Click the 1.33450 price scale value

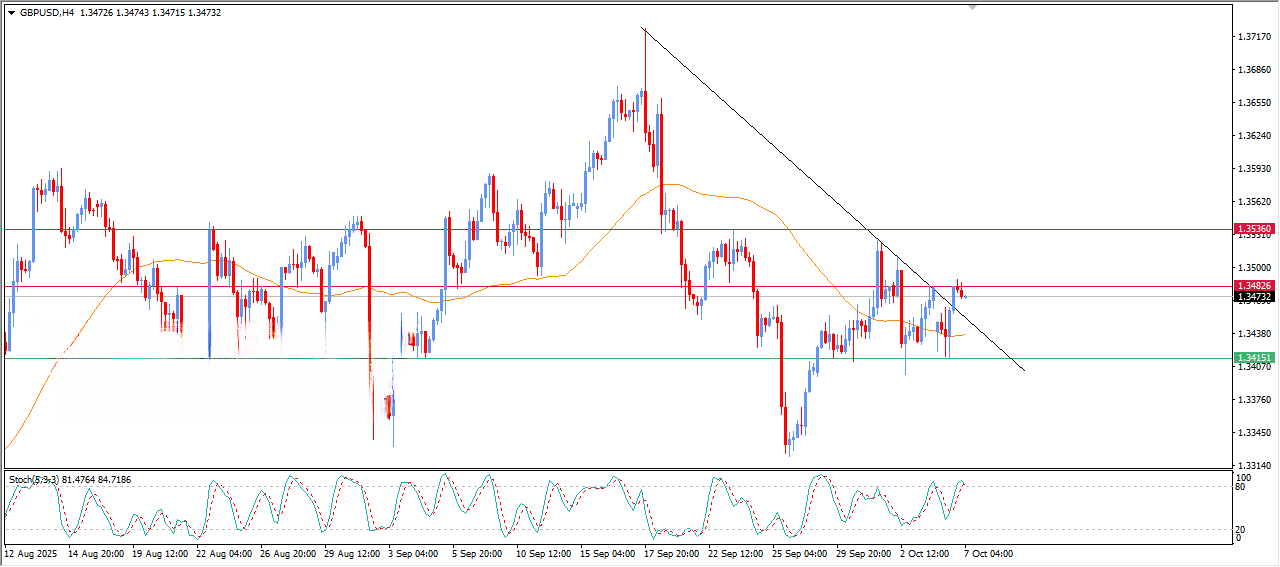click(x=1254, y=433)
